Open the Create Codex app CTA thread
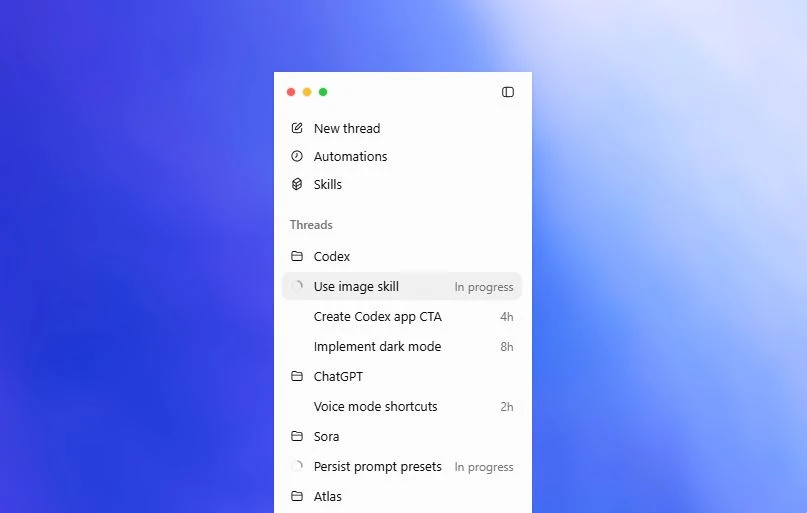The image size is (807, 513). point(402,316)
